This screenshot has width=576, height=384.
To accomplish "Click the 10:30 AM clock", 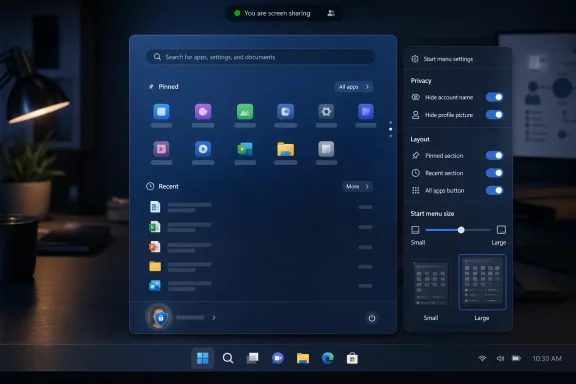I will click(547, 358).
